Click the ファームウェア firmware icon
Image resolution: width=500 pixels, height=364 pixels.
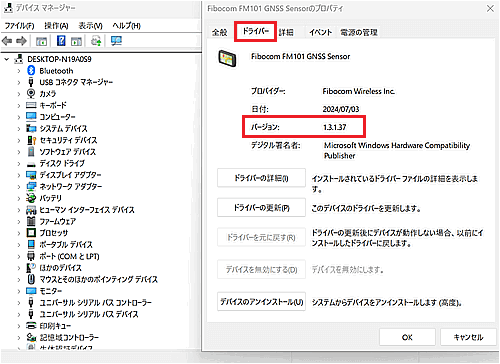31,221
